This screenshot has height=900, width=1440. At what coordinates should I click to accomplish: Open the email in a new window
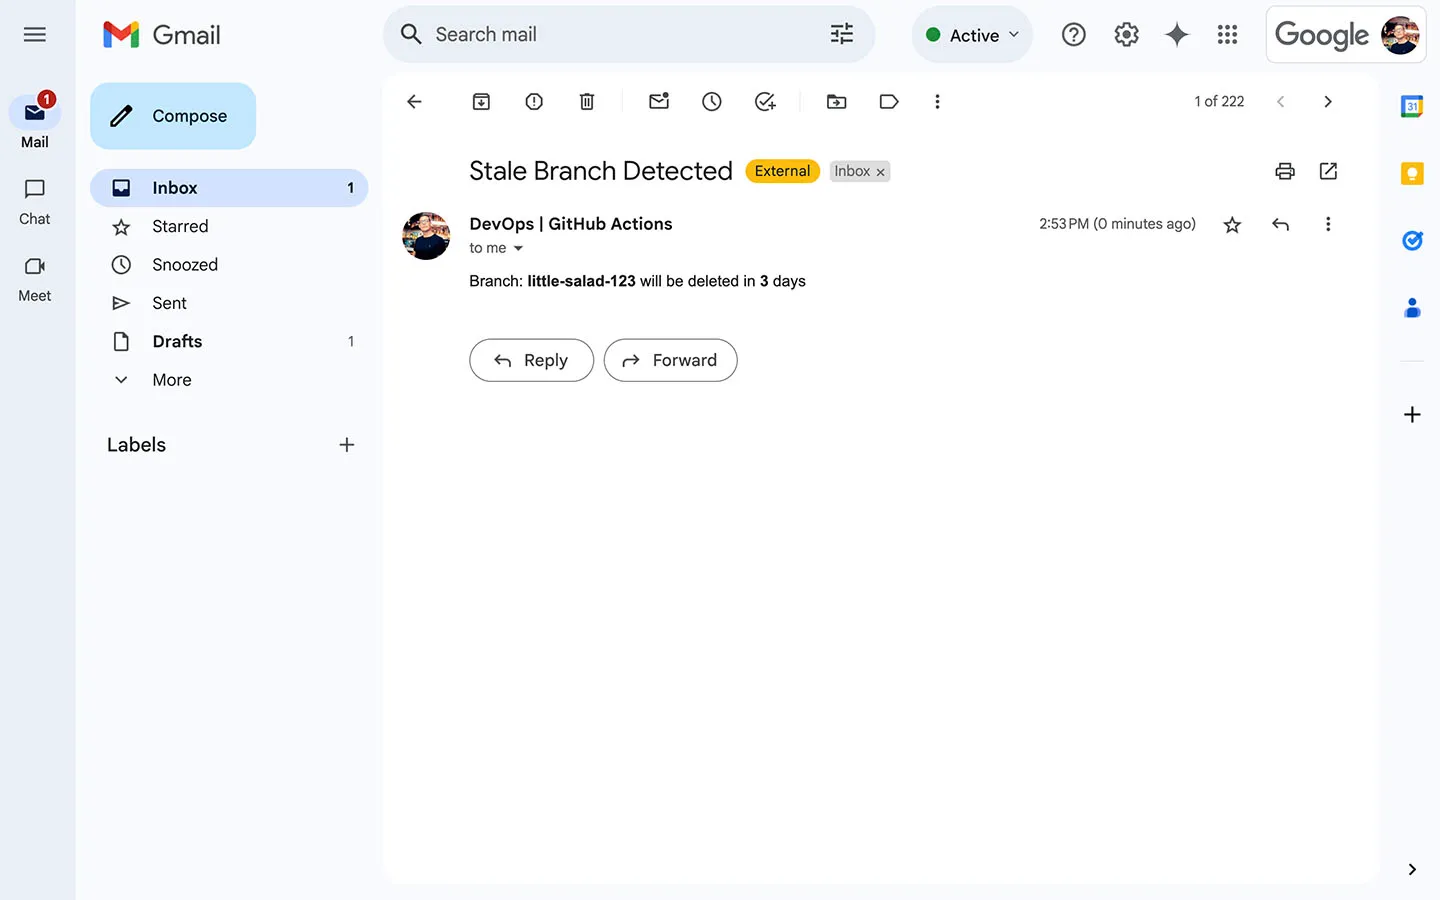pyautogui.click(x=1328, y=171)
